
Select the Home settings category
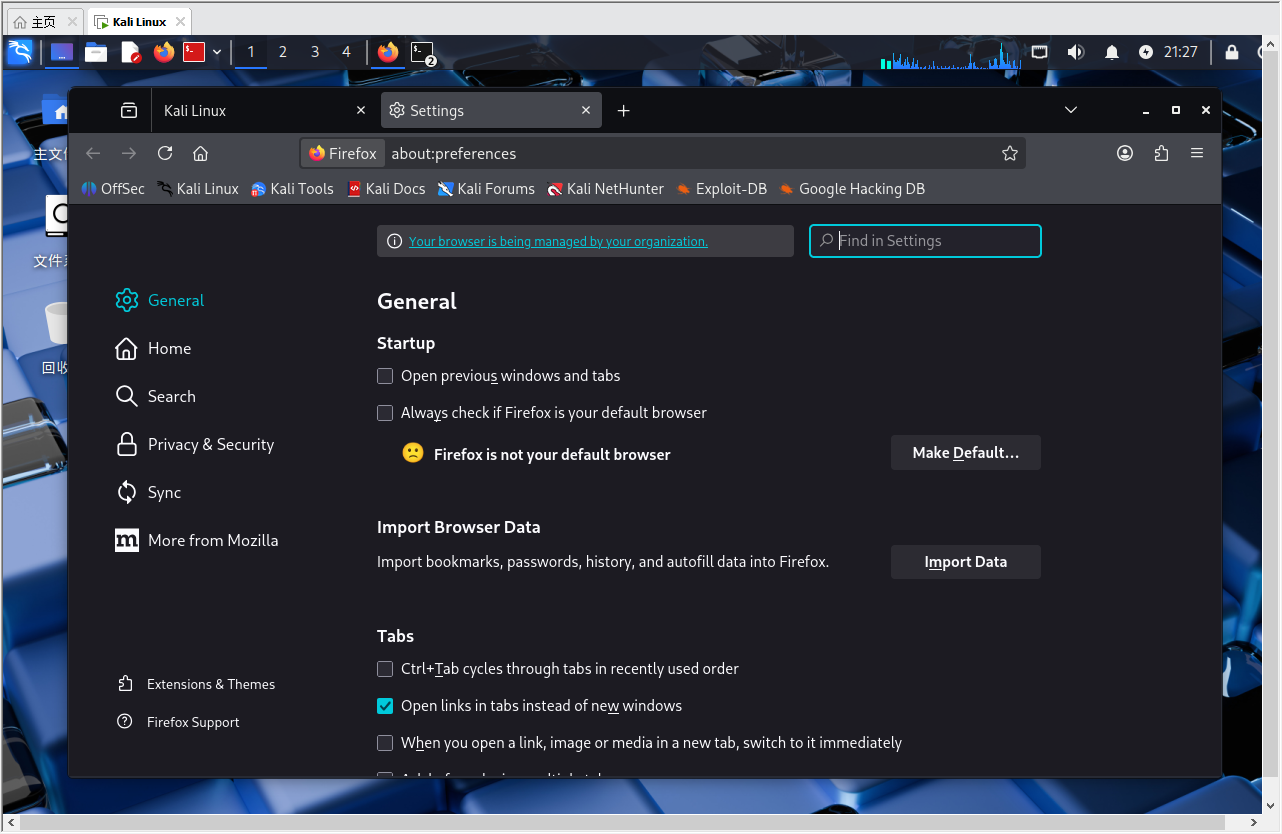pos(154,348)
